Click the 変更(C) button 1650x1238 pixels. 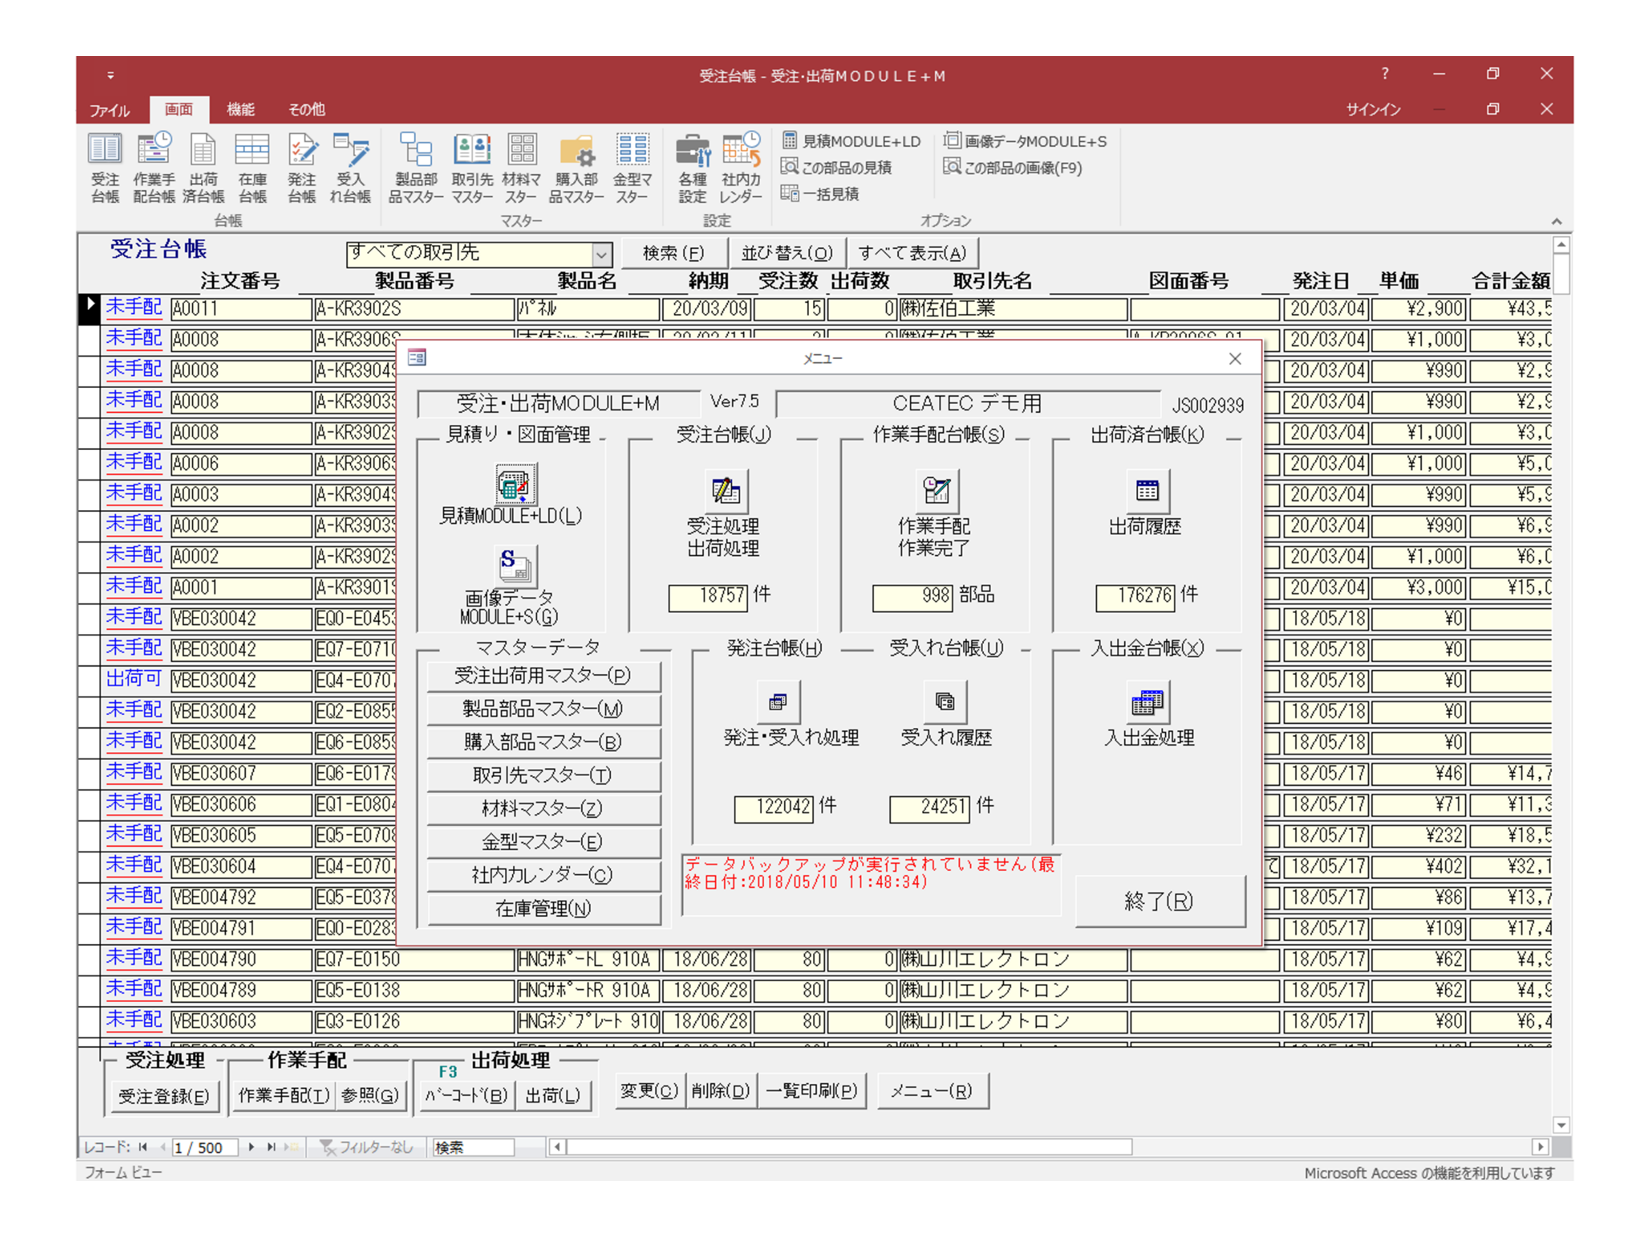coord(648,1091)
